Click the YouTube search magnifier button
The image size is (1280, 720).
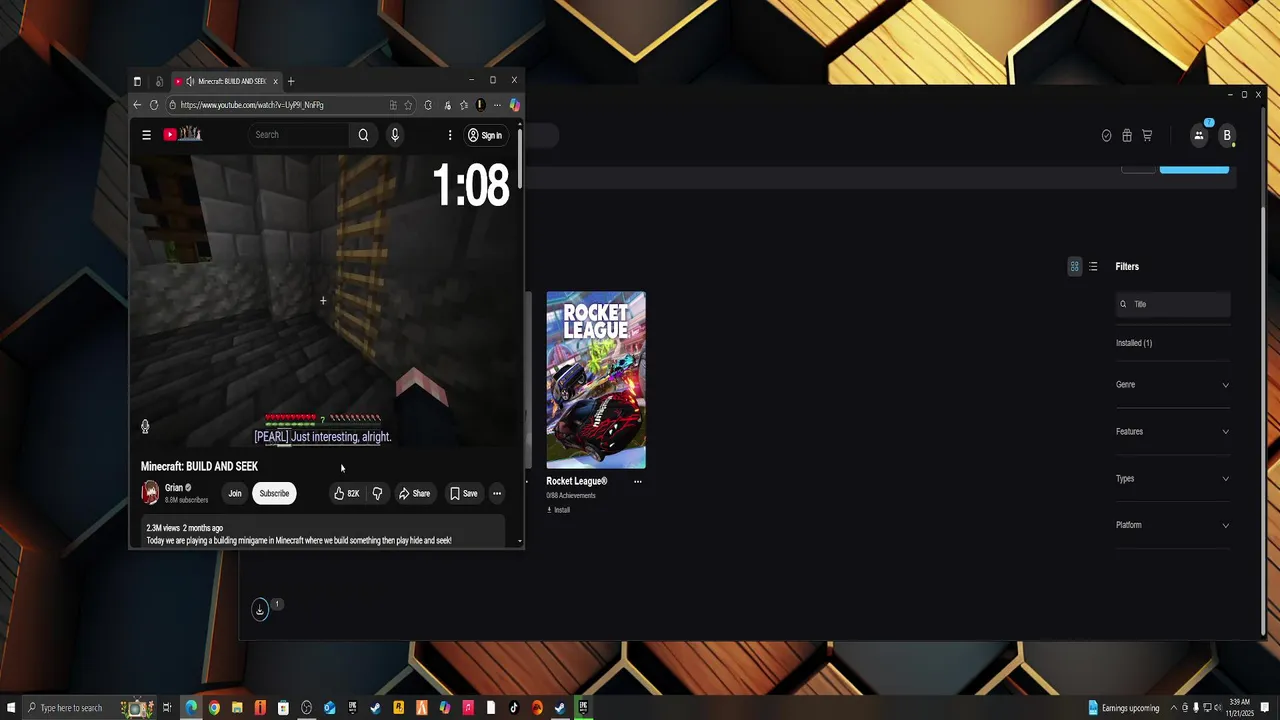pos(363,135)
